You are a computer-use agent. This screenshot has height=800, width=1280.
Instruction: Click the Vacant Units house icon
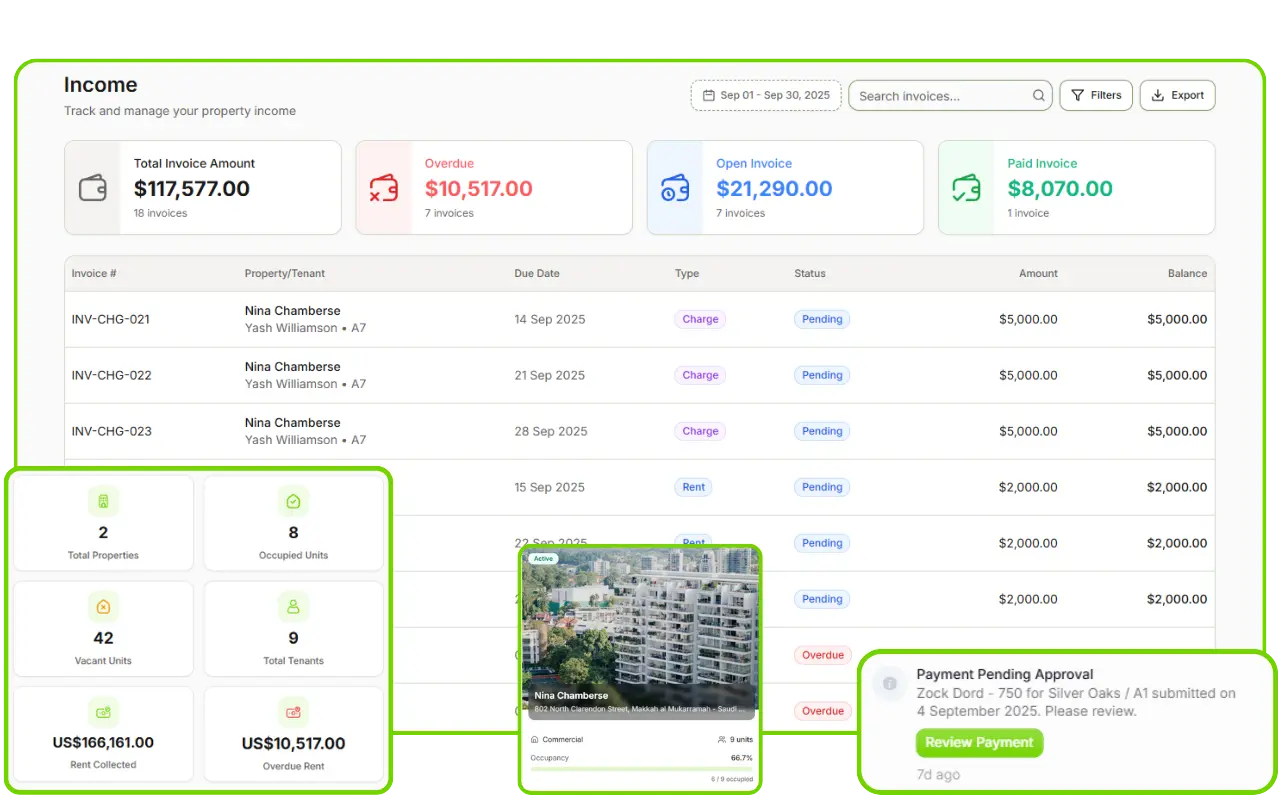[x=103, y=607]
